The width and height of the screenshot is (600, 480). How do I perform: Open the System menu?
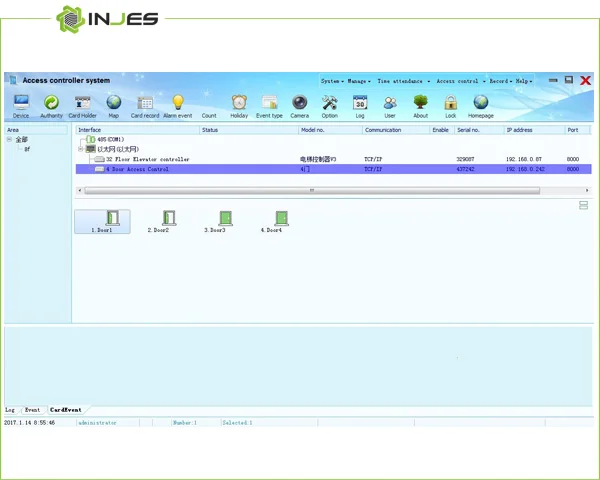point(332,81)
